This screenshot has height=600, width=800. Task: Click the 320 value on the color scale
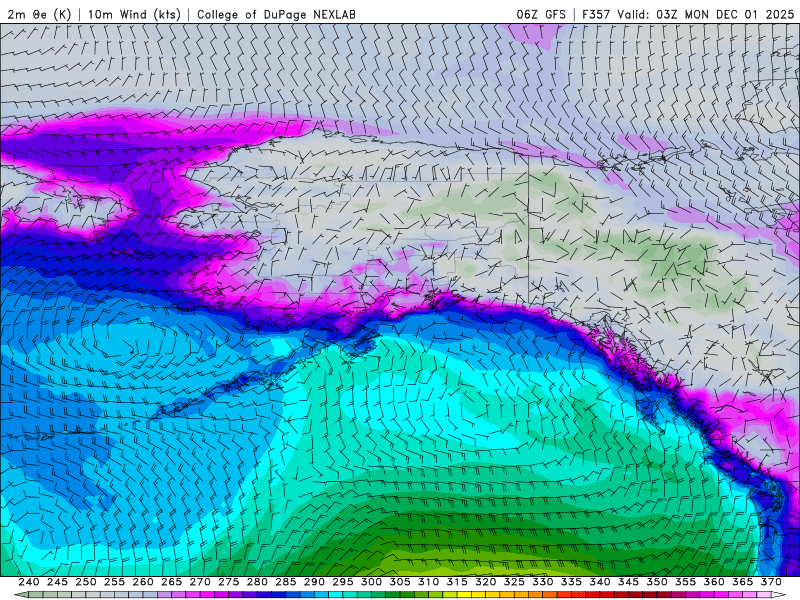click(x=486, y=582)
